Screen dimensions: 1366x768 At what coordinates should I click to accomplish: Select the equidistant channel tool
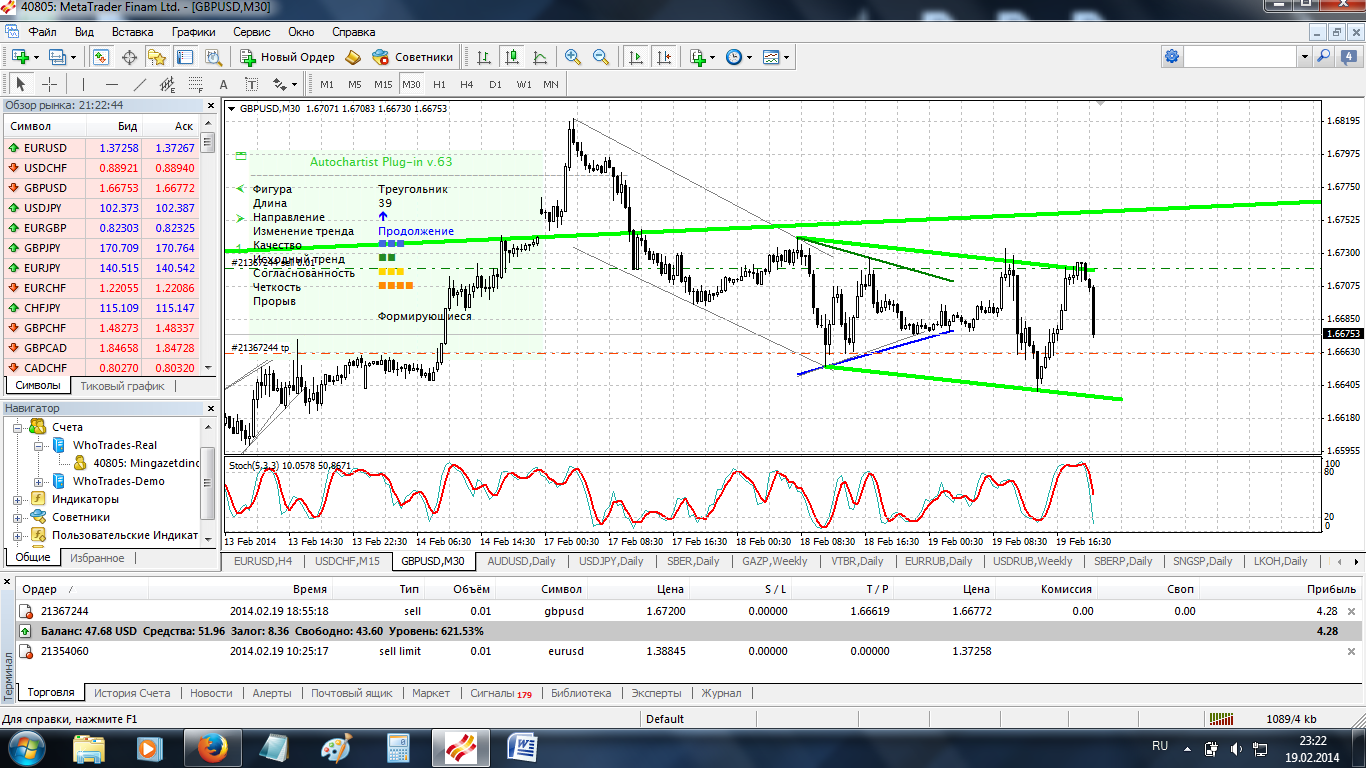[167, 84]
